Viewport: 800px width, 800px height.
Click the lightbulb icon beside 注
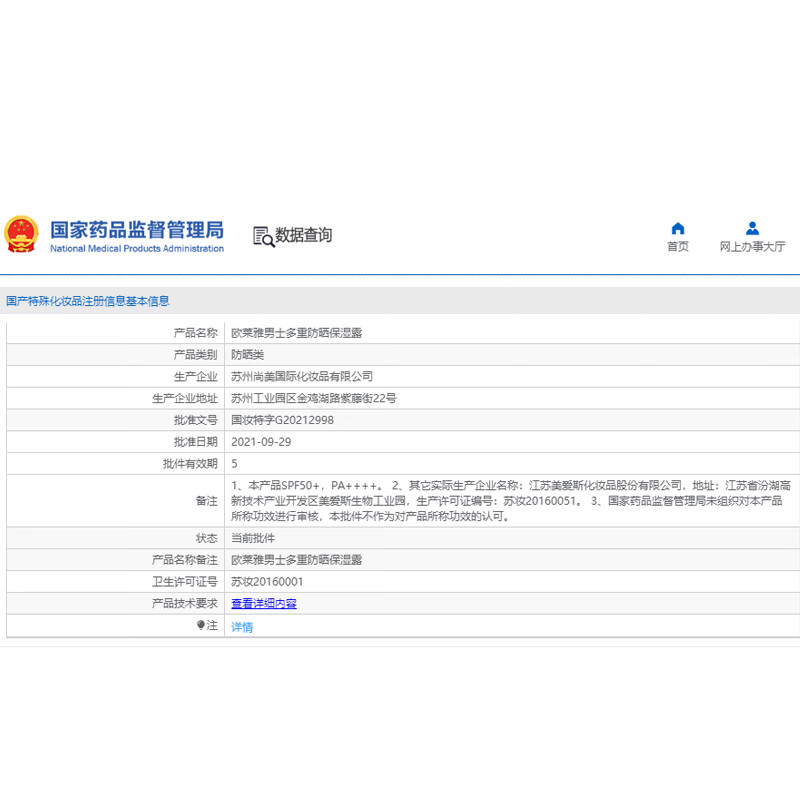tap(201, 625)
